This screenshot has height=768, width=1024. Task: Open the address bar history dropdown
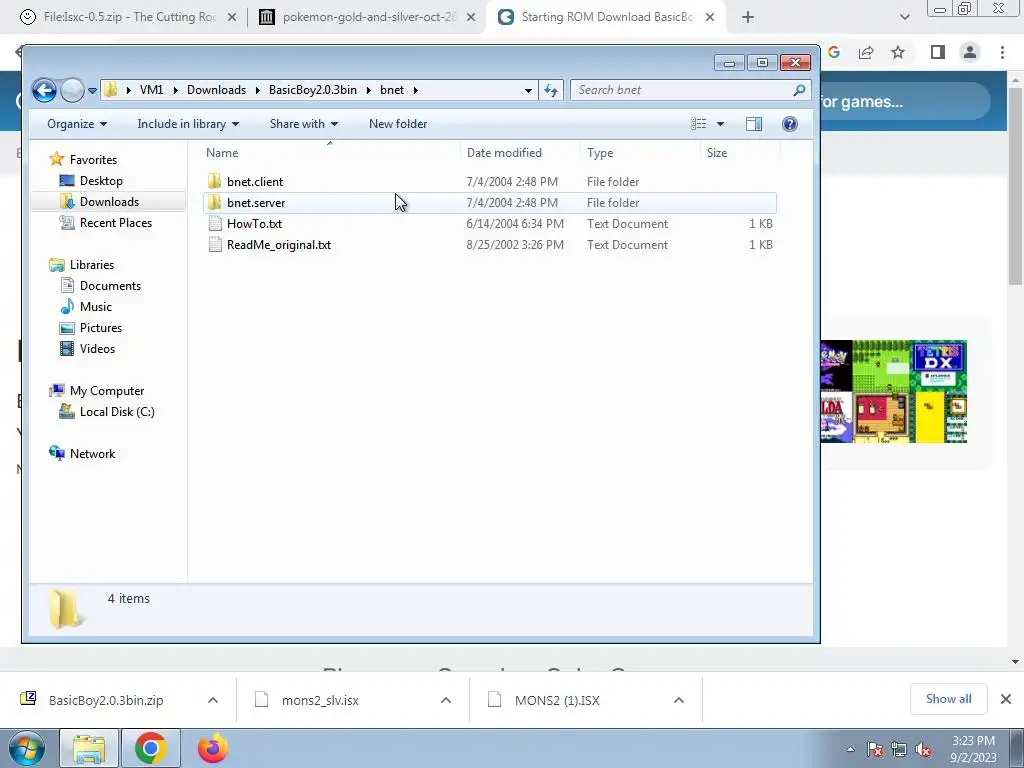click(528, 90)
